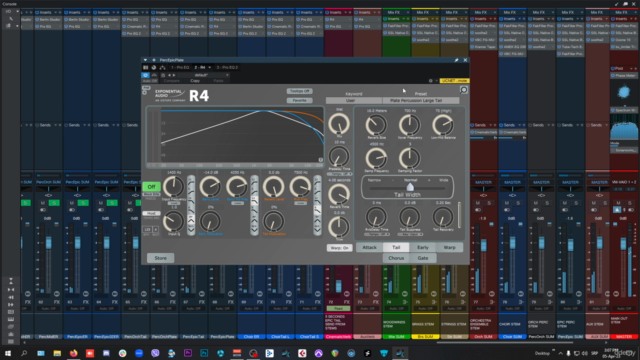Select the Warp tab button

pos(449,247)
